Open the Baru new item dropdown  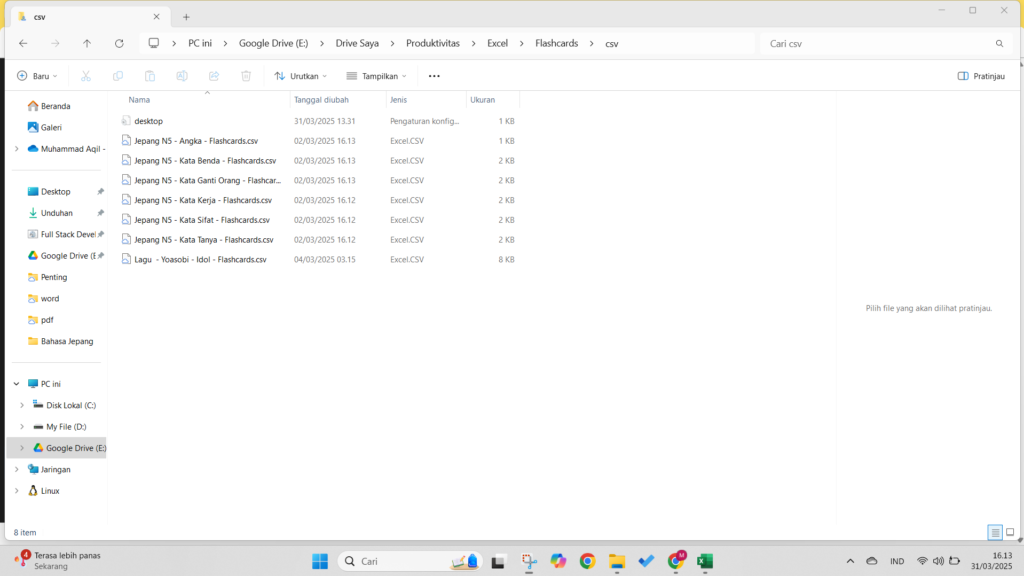coord(37,76)
